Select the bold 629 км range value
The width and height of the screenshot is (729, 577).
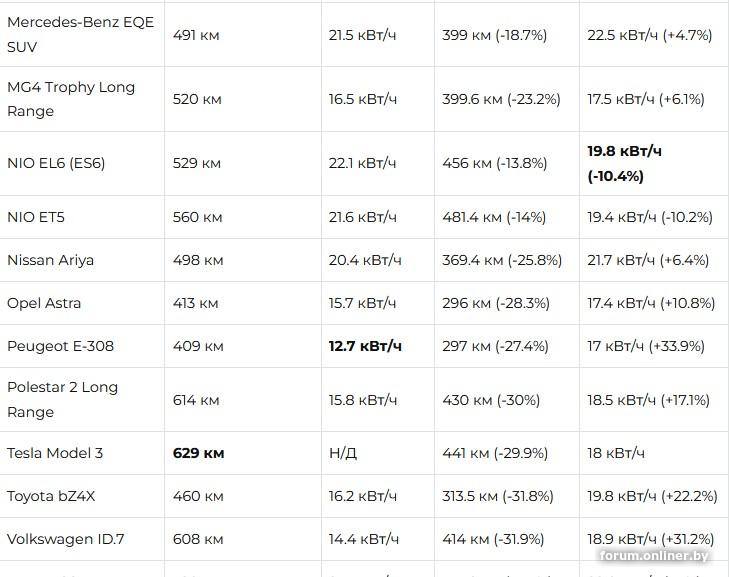(198, 453)
